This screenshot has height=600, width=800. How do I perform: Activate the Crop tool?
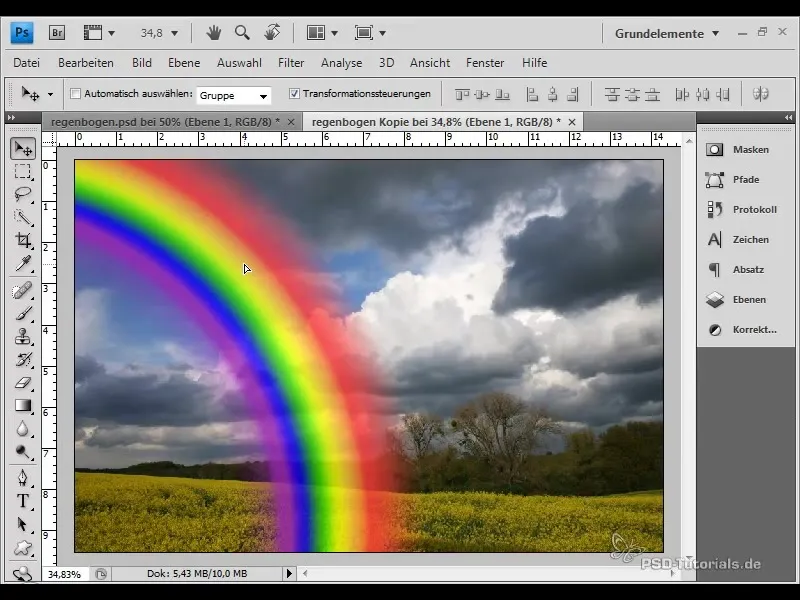tap(23, 240)
